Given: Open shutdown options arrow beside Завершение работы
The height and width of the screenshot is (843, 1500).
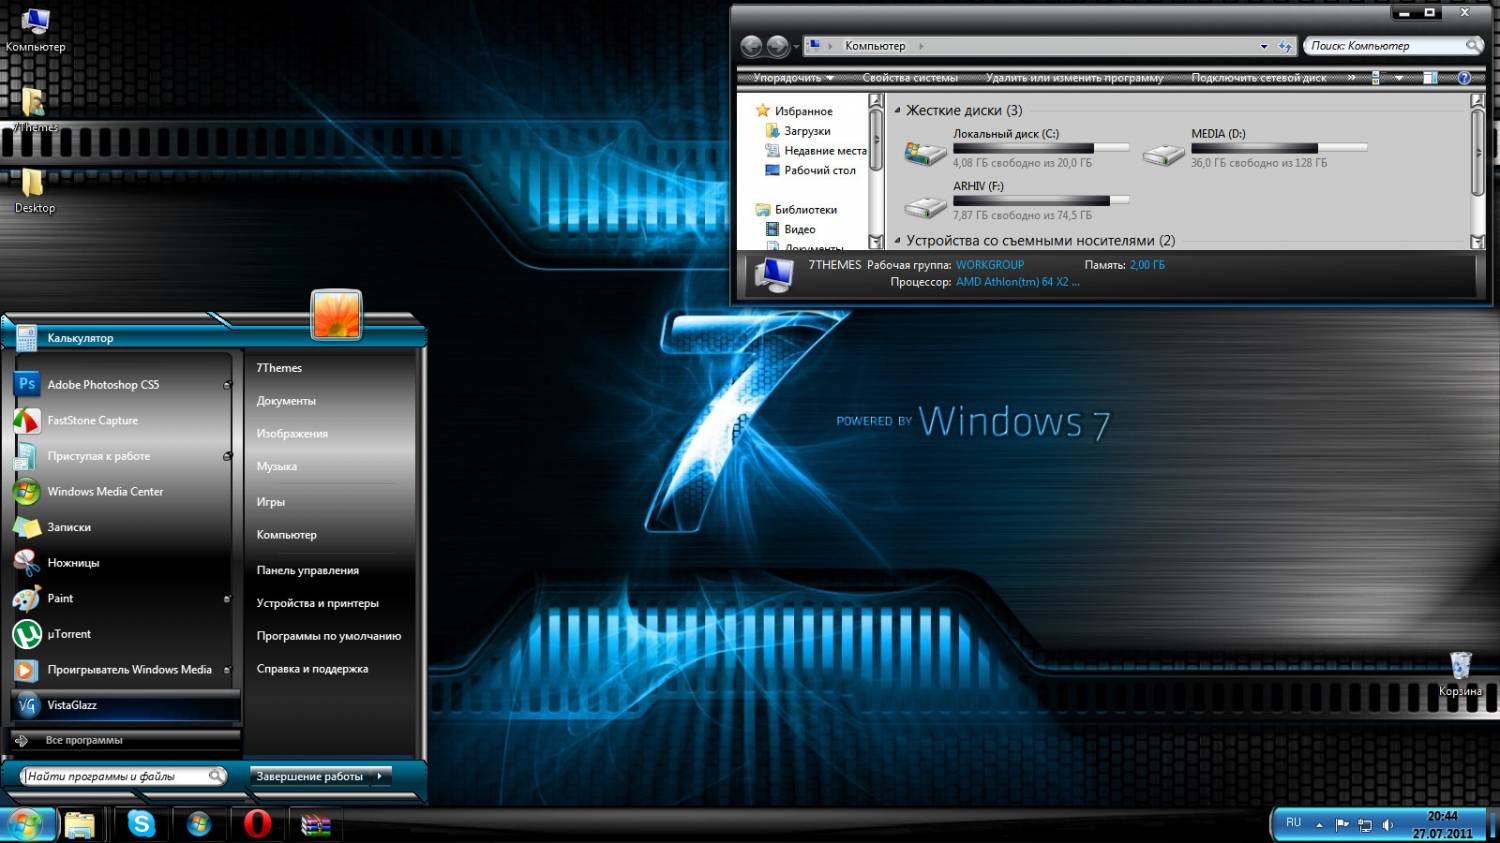Looking at the screenshot, I should click(379, 776).
